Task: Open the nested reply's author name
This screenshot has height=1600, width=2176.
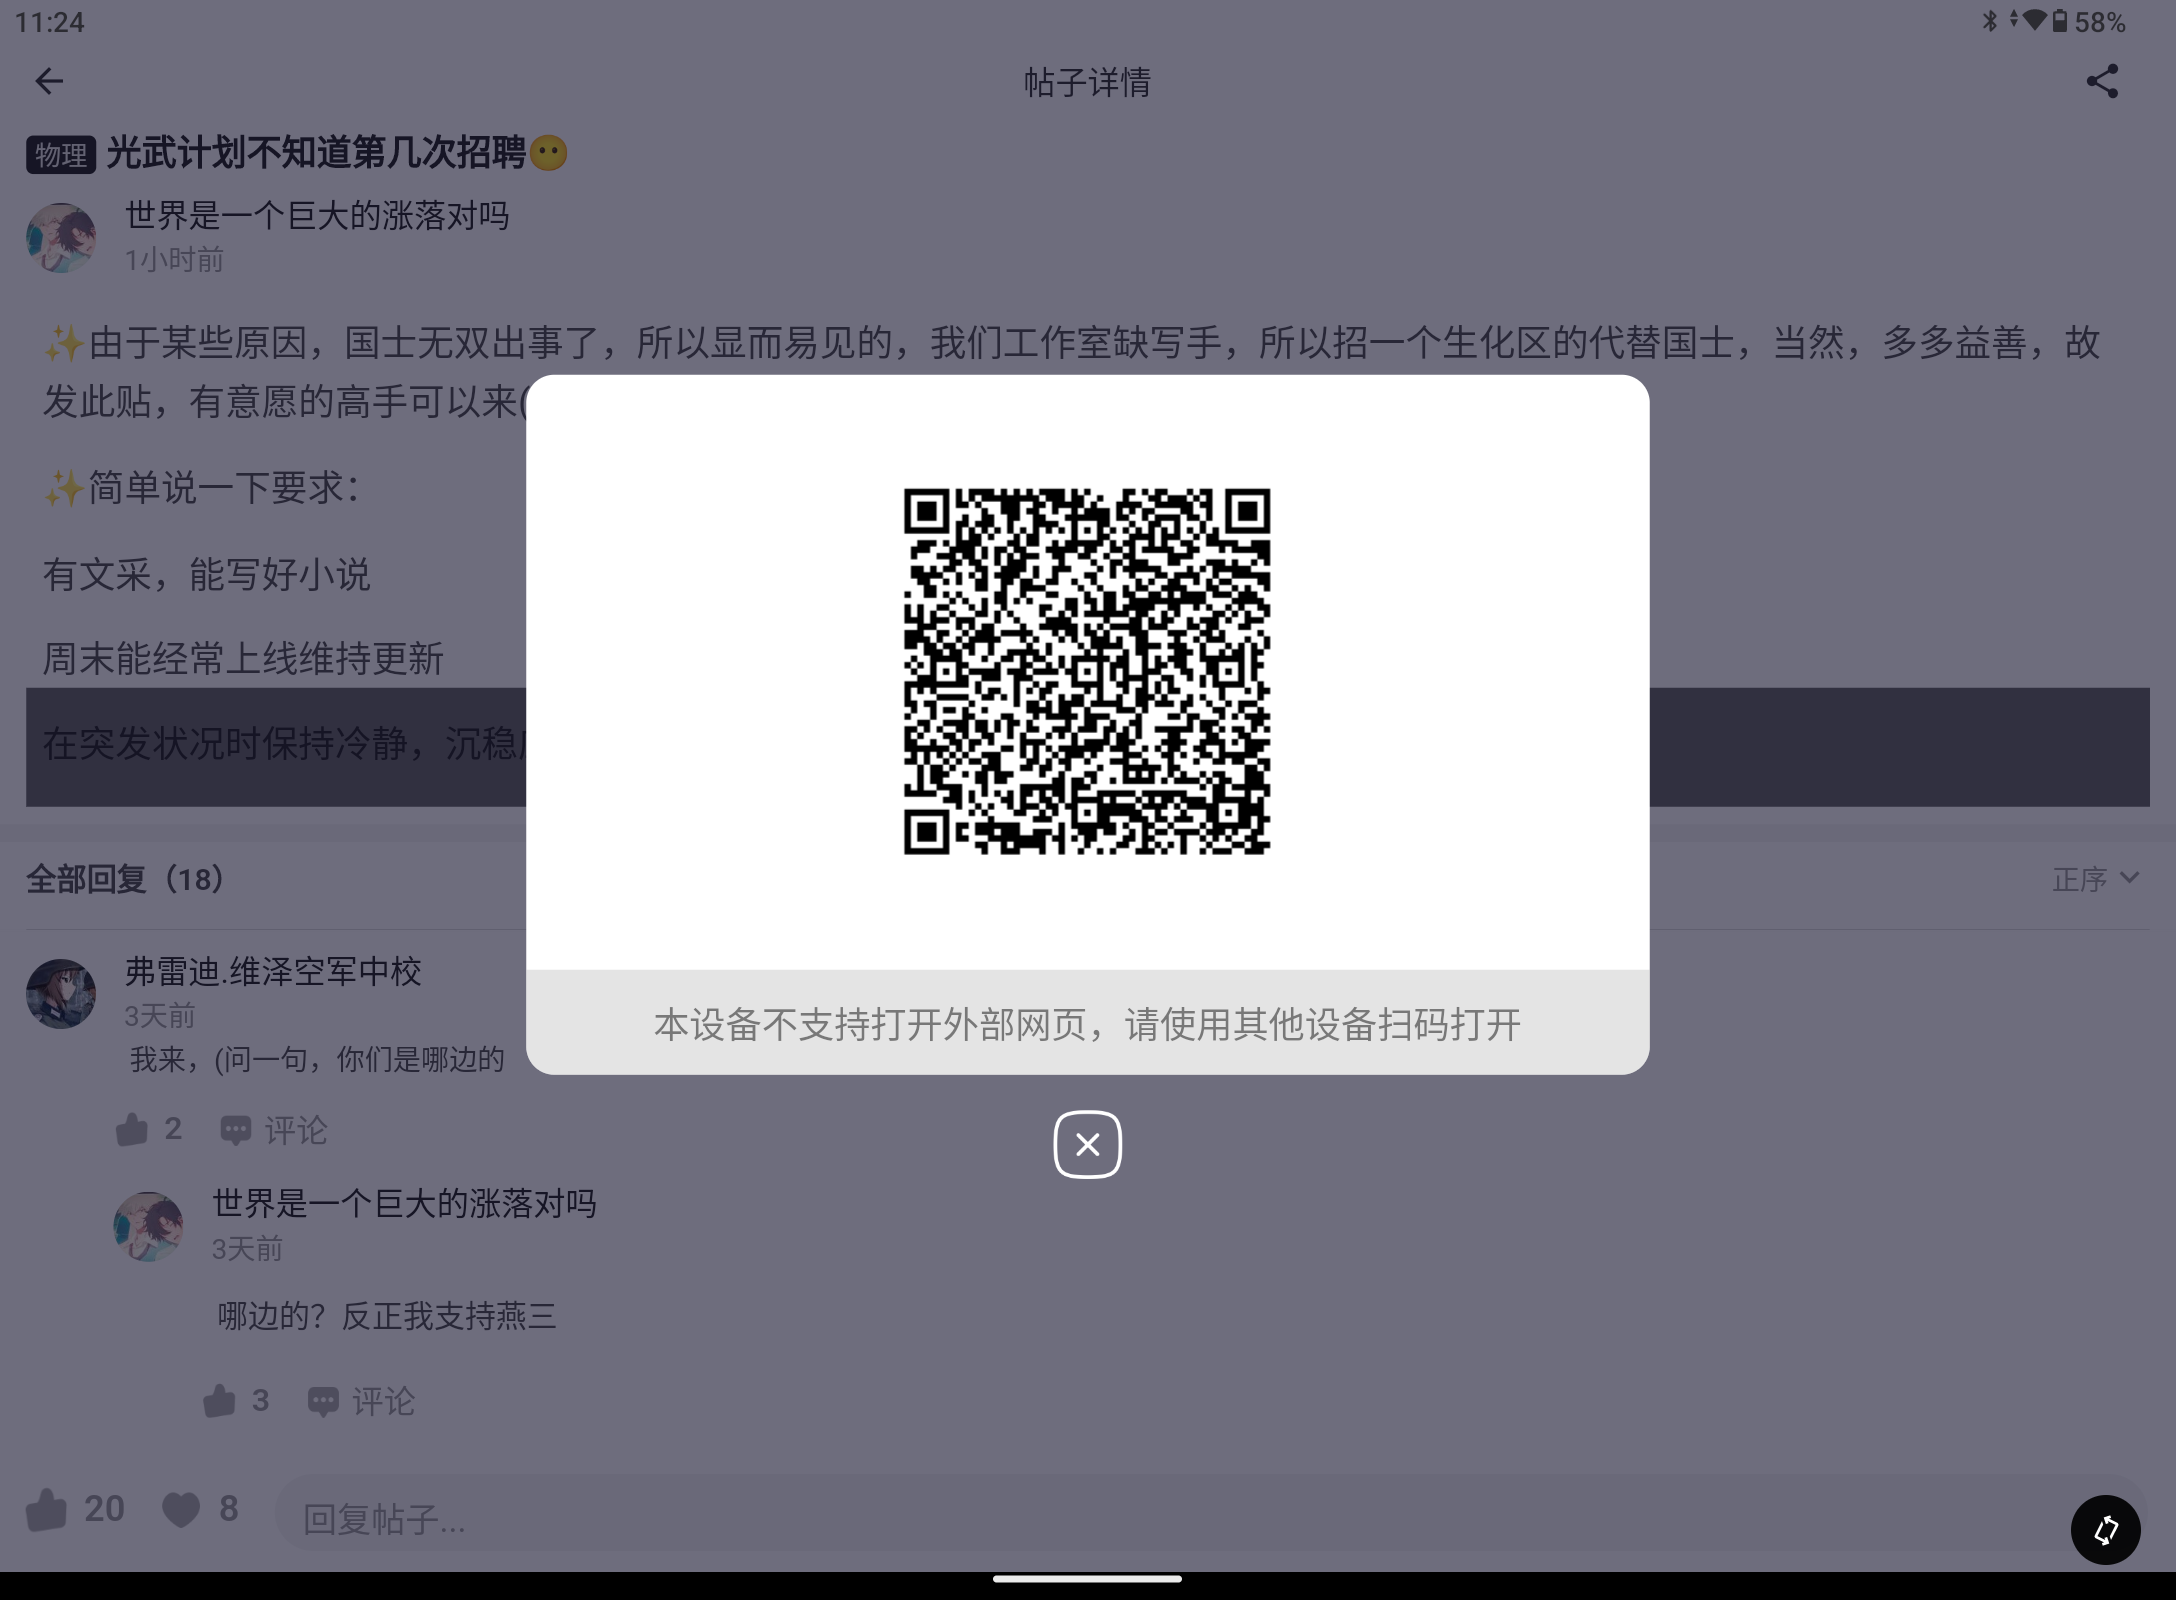Action: (404, 1203)
